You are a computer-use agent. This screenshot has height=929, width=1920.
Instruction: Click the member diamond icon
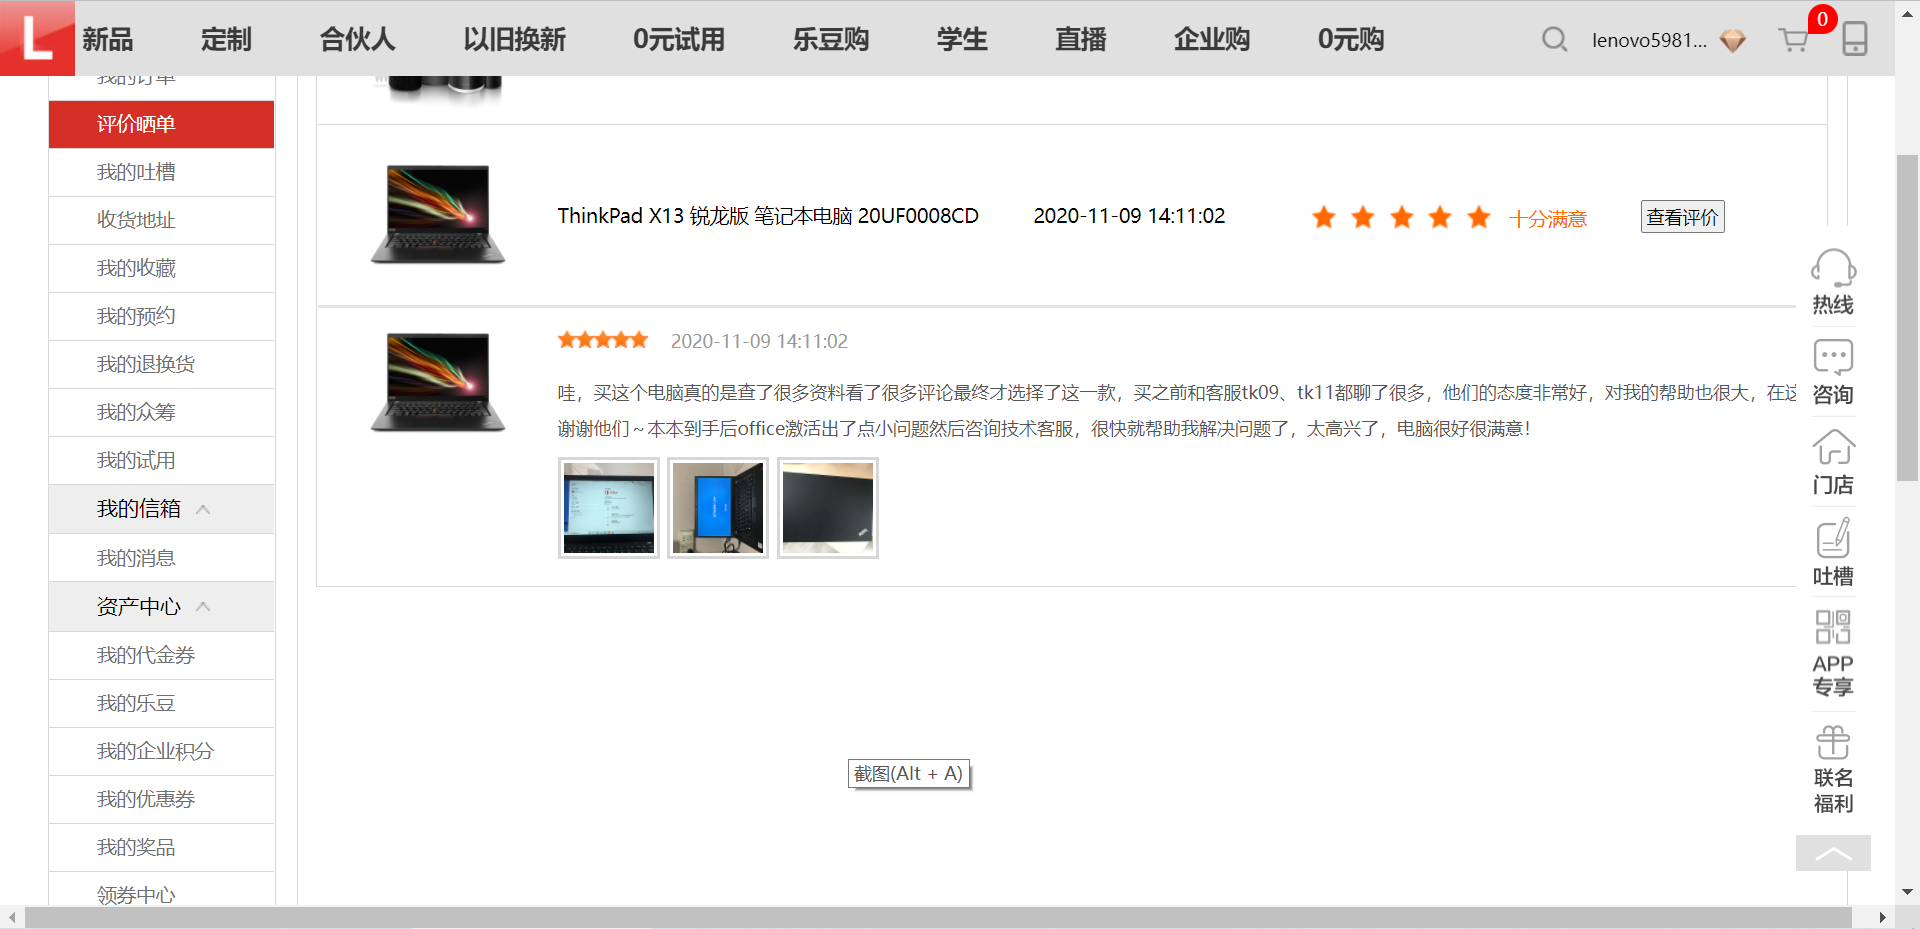pyautogui.click(x=1733, y=40)
